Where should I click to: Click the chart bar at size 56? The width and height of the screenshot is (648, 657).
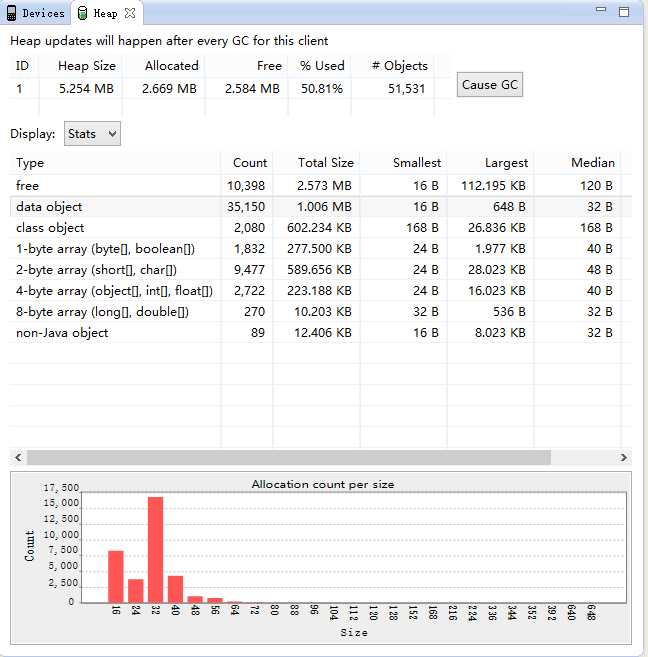tap(215, 600)
